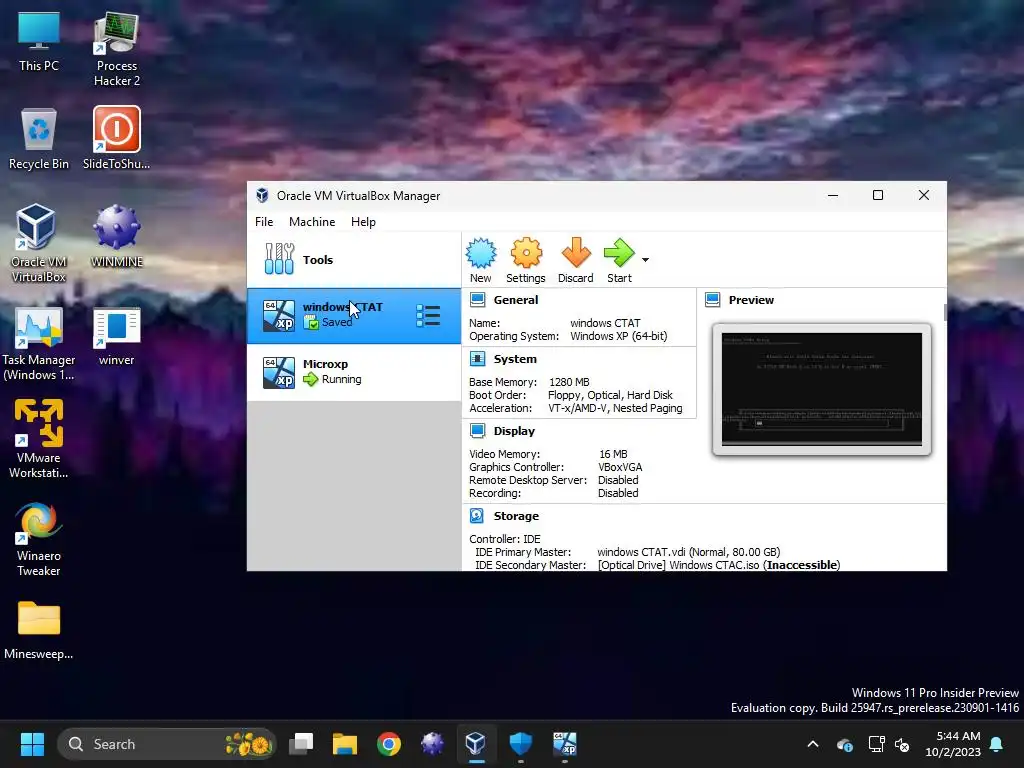1024x768 pixels.
Task: Open the Start button dropdown arrow
Action: pos(645,260)
